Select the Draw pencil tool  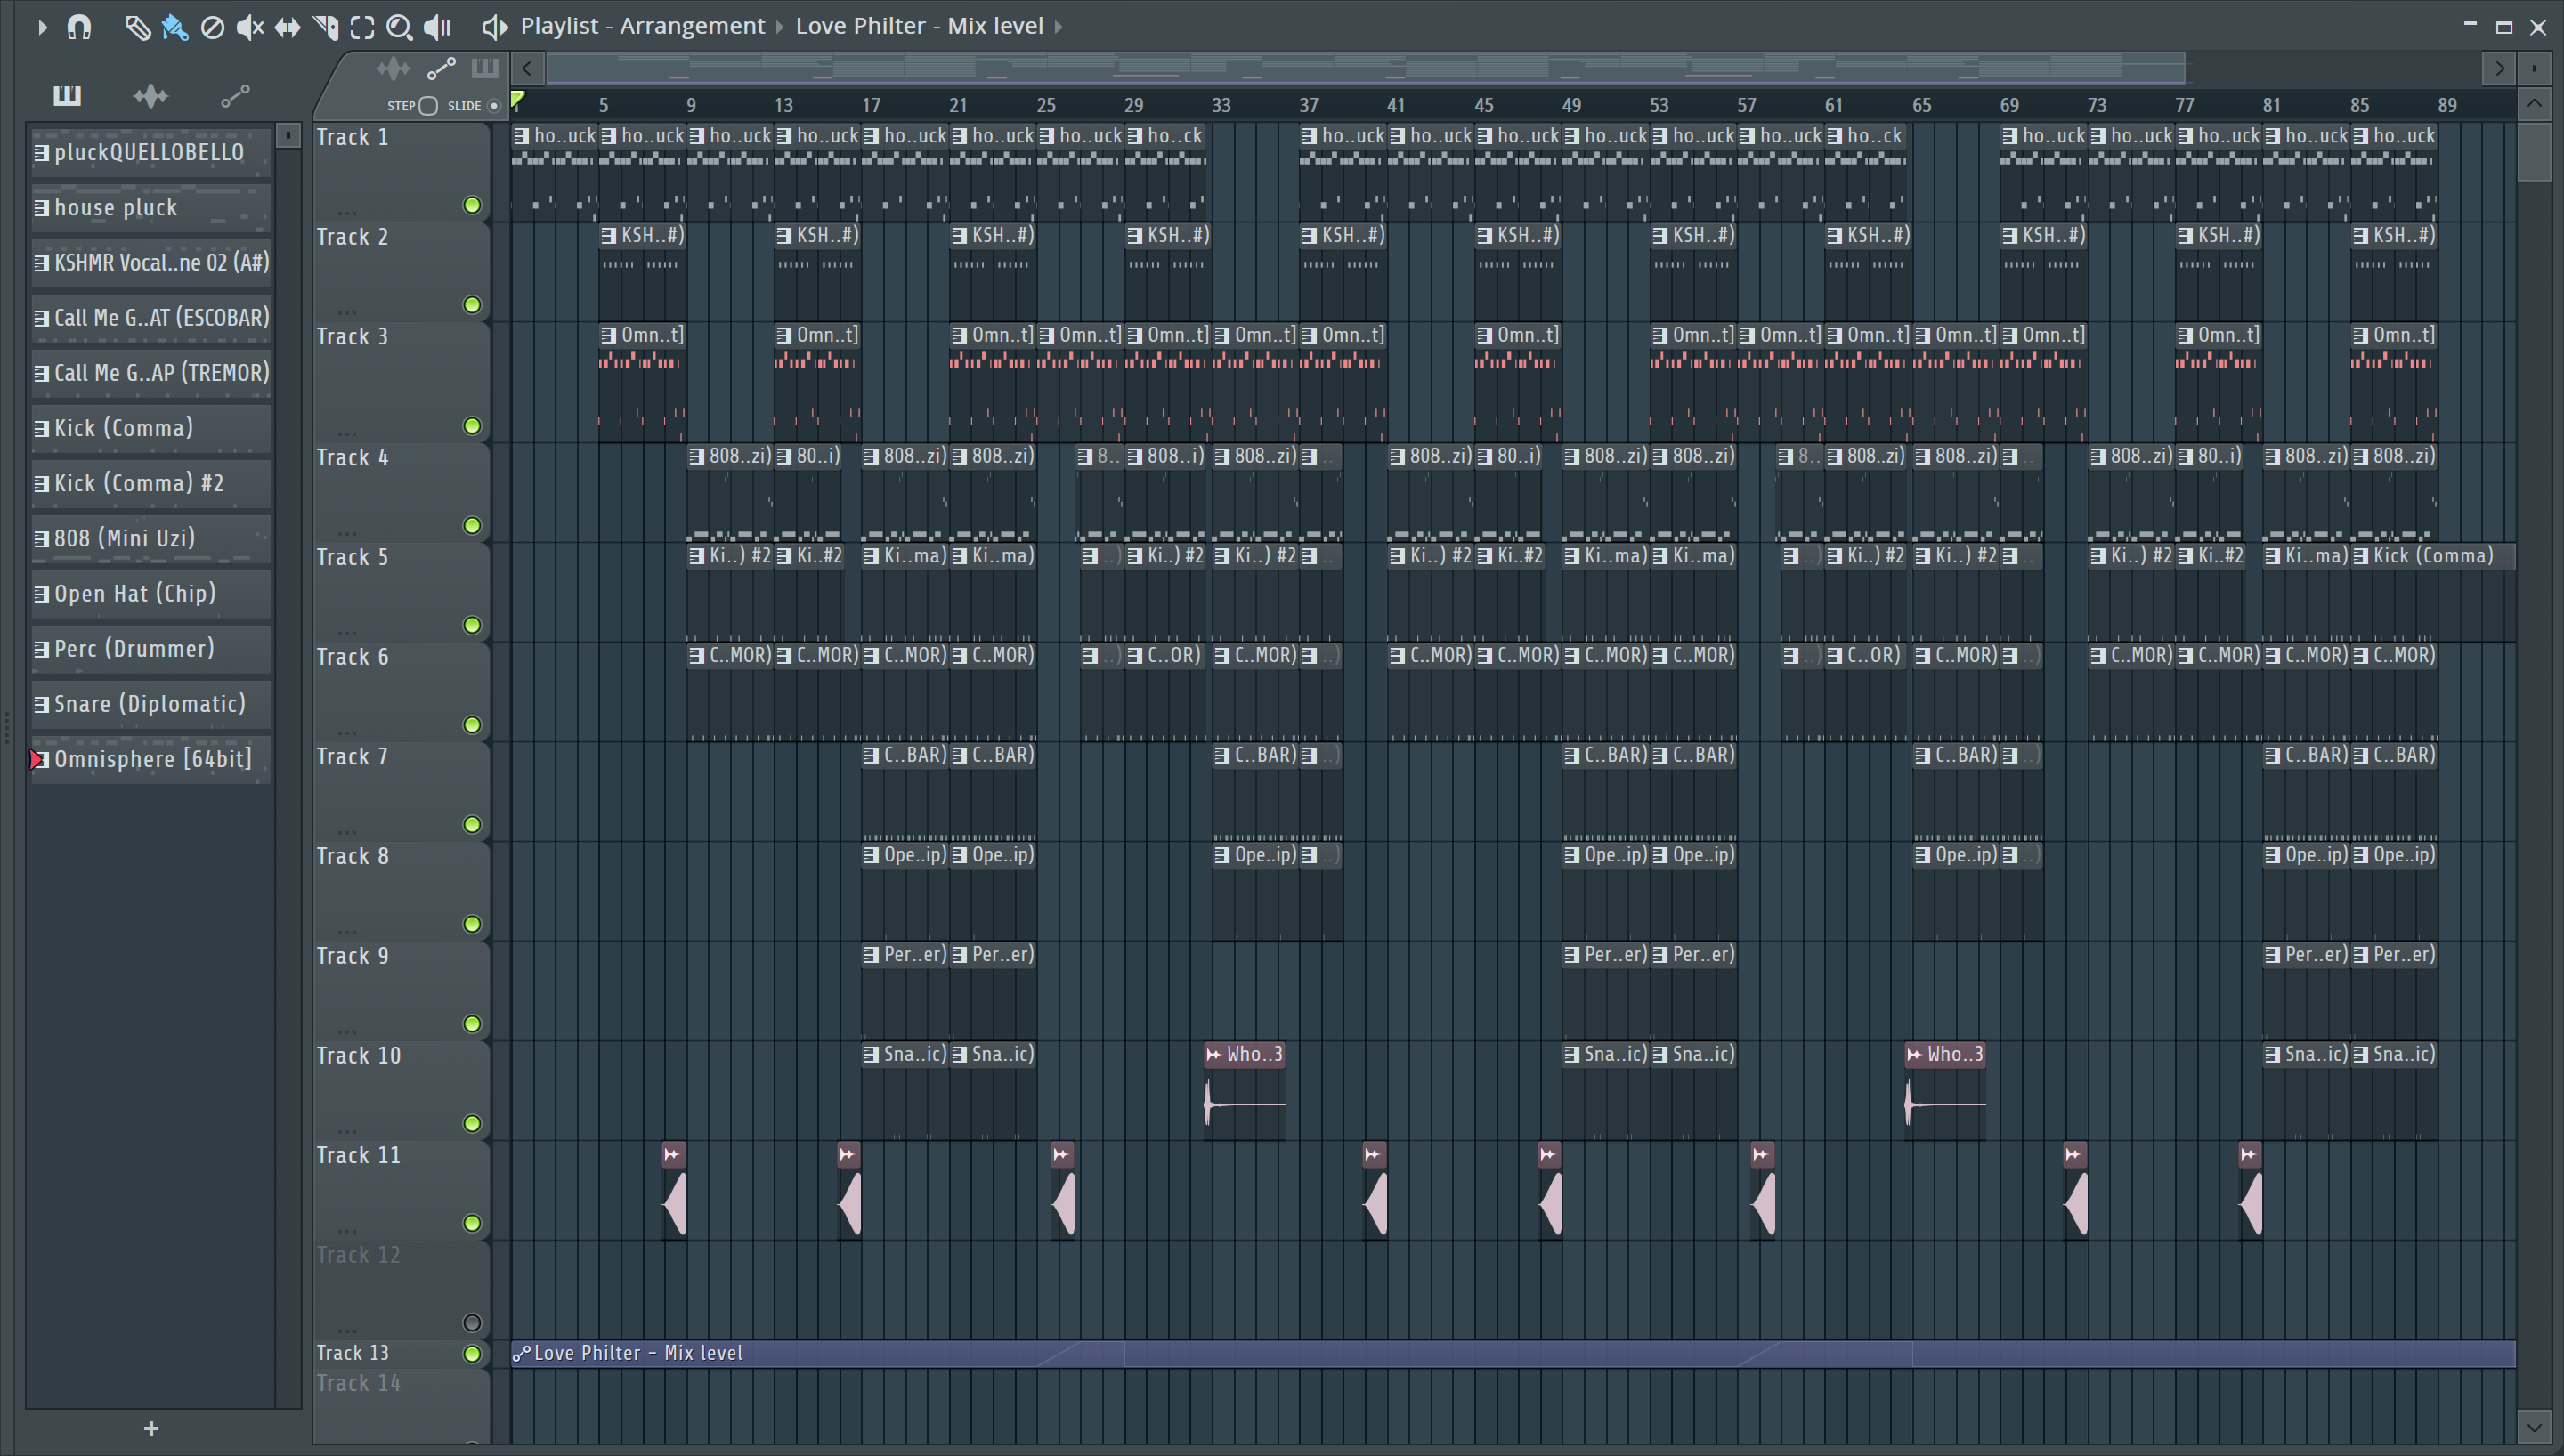click(138, 27)
